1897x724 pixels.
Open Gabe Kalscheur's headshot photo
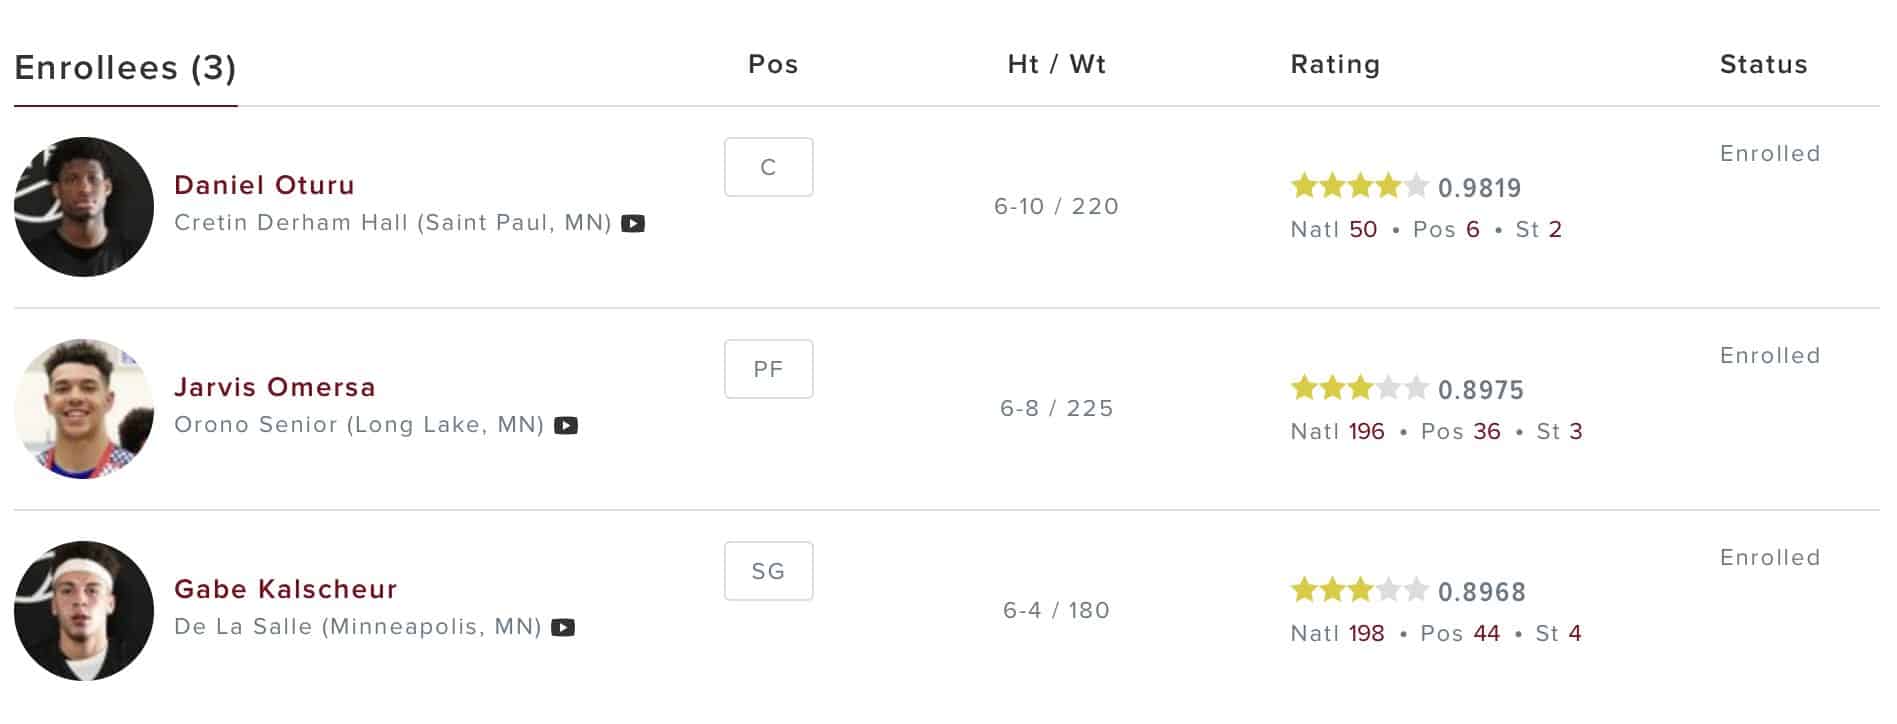(x=84, y=611)
